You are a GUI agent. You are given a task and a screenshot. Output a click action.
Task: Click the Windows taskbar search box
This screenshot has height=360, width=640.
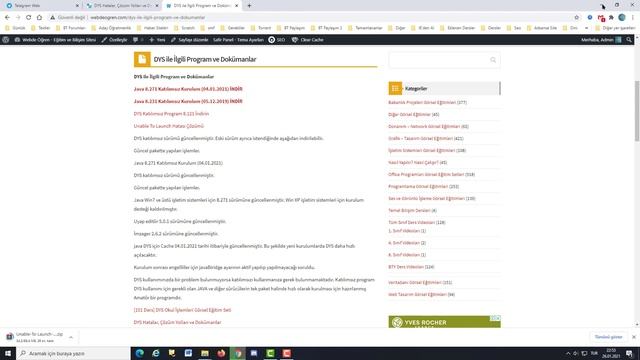[73, 353]
